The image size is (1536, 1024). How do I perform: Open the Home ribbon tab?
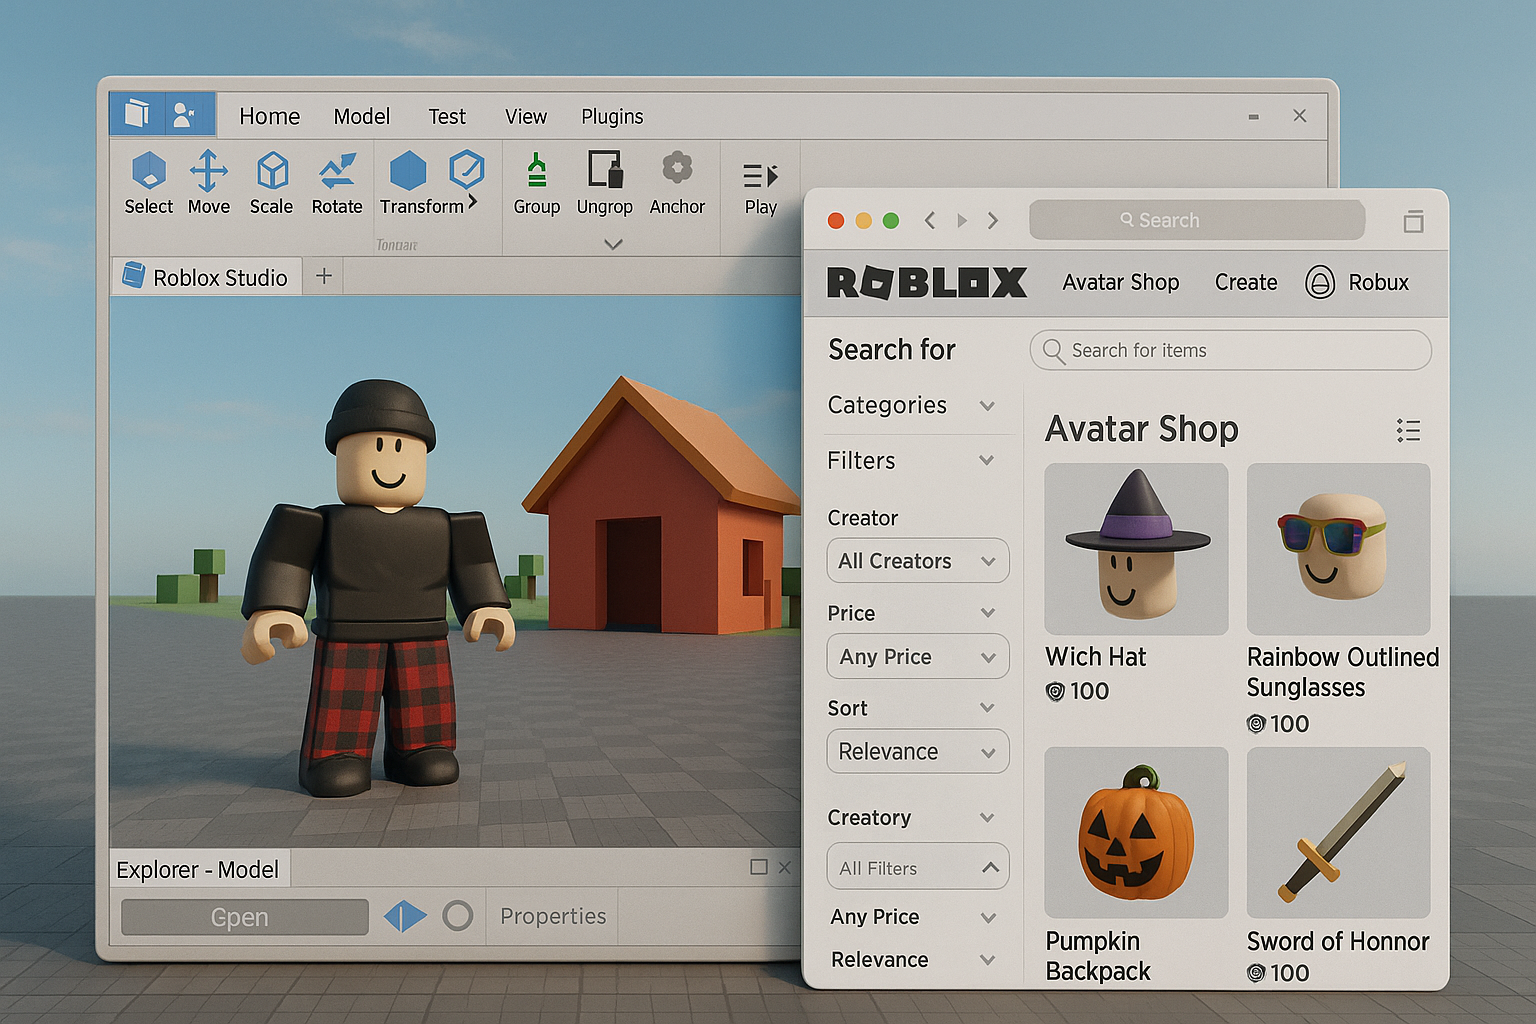269,116
